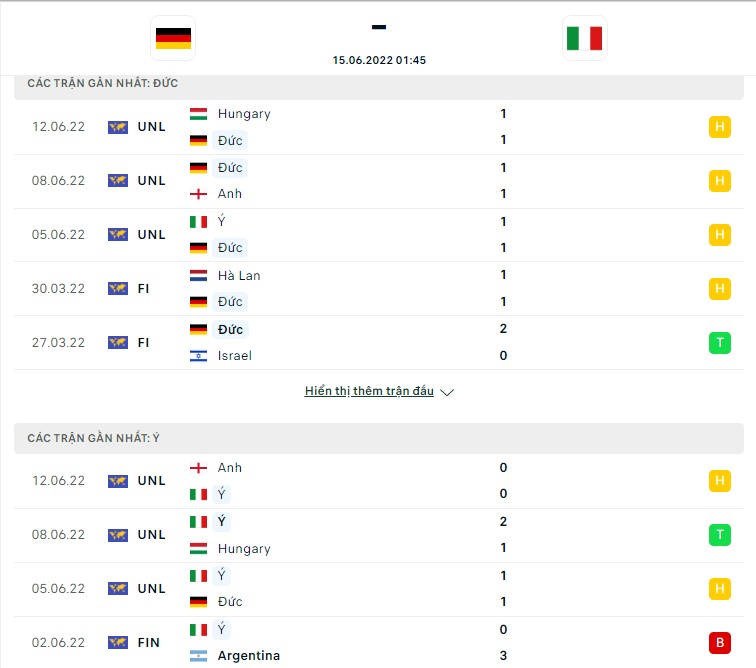
Task: Click yellow H badge for Hà Lan match
Action: (719, 289)
